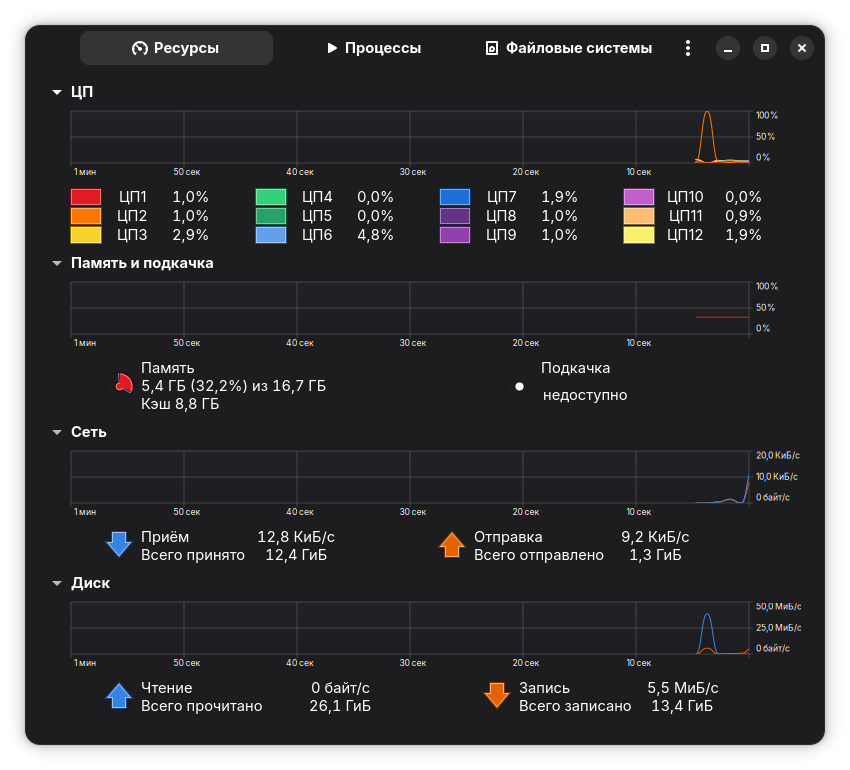Click total sent value 1,3 ГиБ
850x770 pixels.
pos(655,555)
